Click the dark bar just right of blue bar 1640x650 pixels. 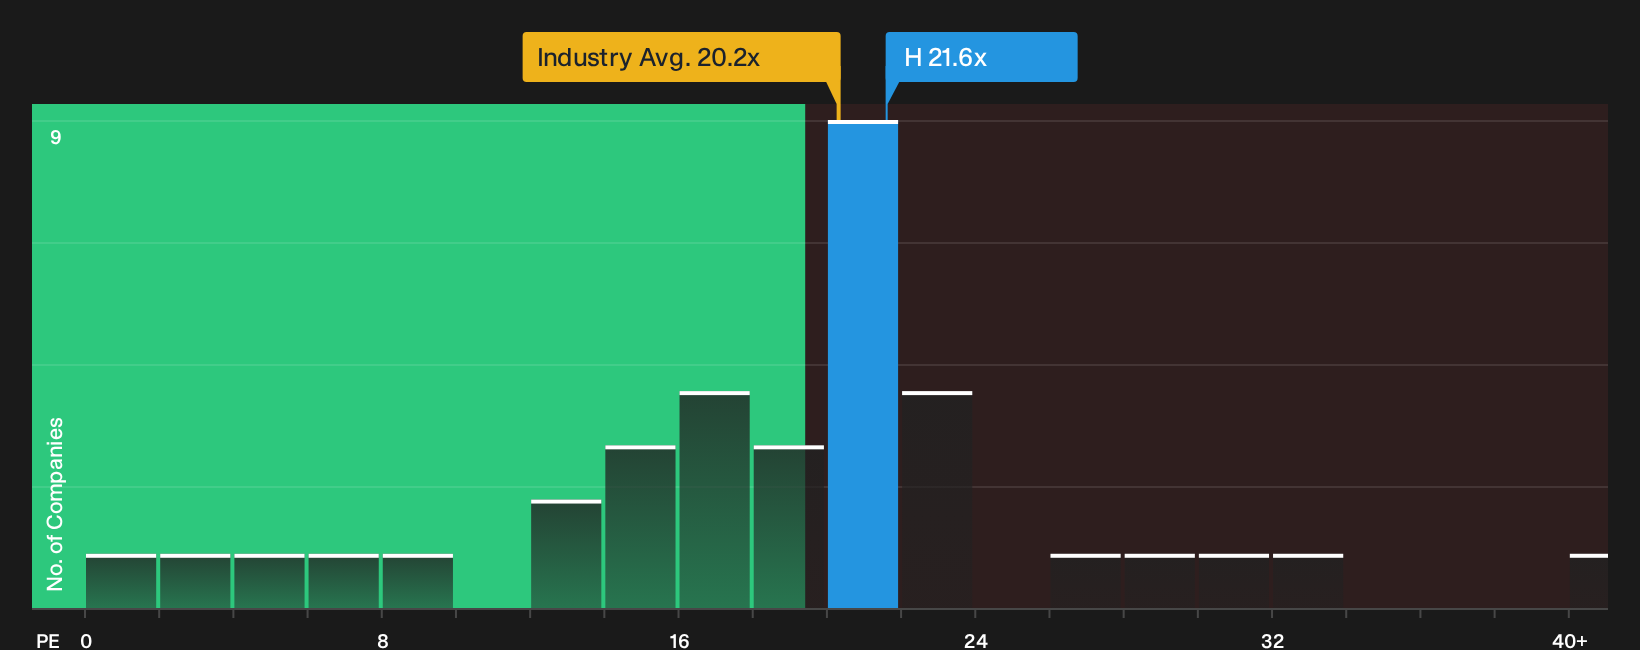click(937, 500)
